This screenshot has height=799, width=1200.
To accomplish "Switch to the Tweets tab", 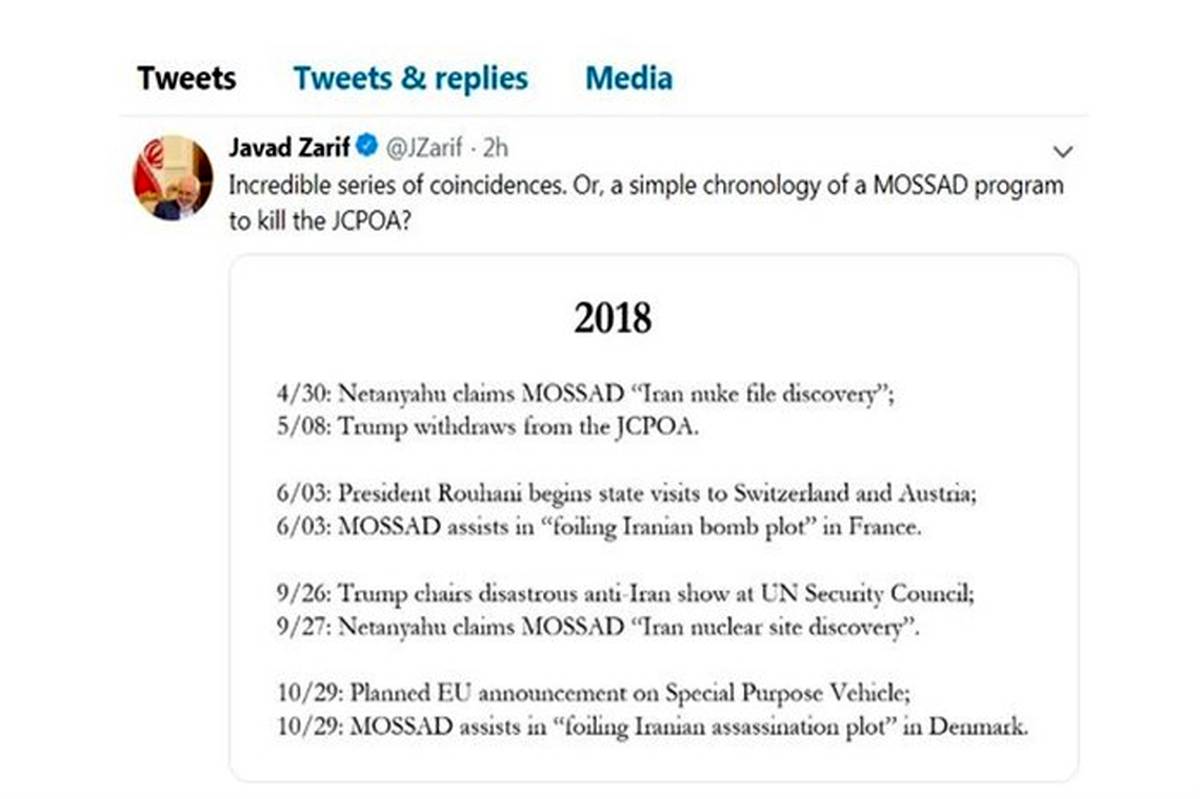I will (187, 79).
